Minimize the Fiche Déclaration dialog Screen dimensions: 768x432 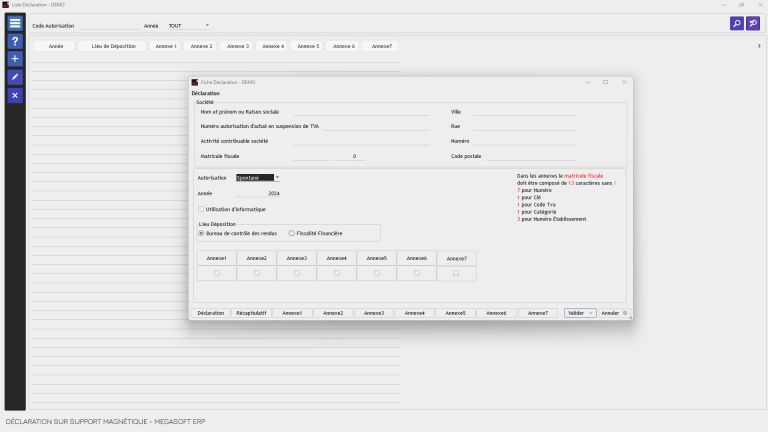click(x=587, y=82)
